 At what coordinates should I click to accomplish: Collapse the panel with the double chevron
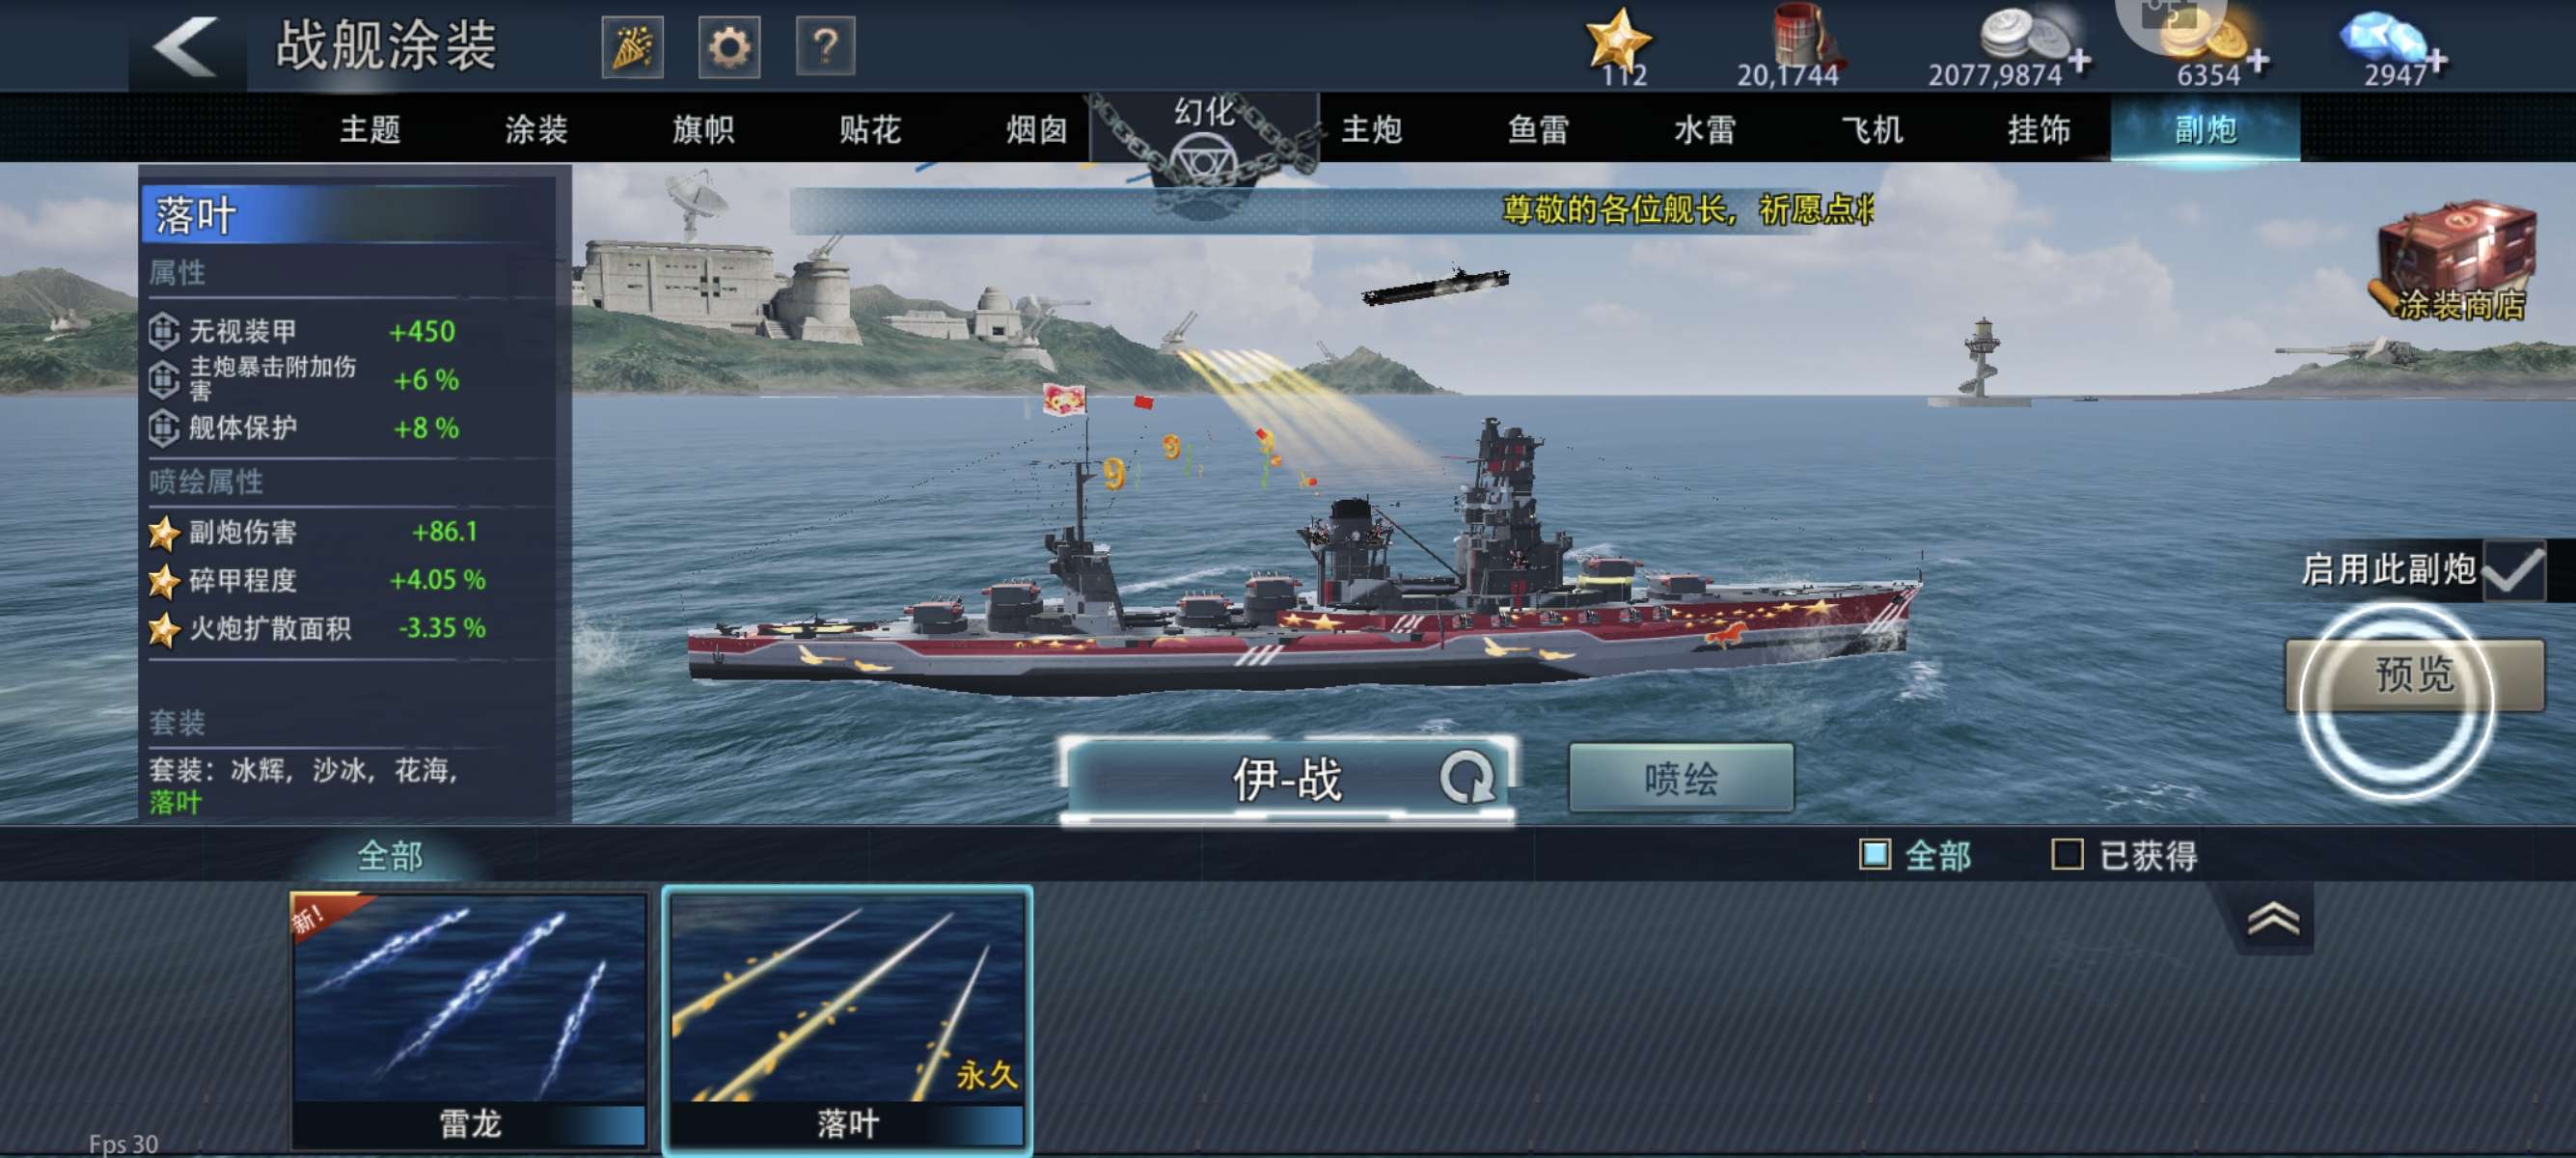(2273, 918)
